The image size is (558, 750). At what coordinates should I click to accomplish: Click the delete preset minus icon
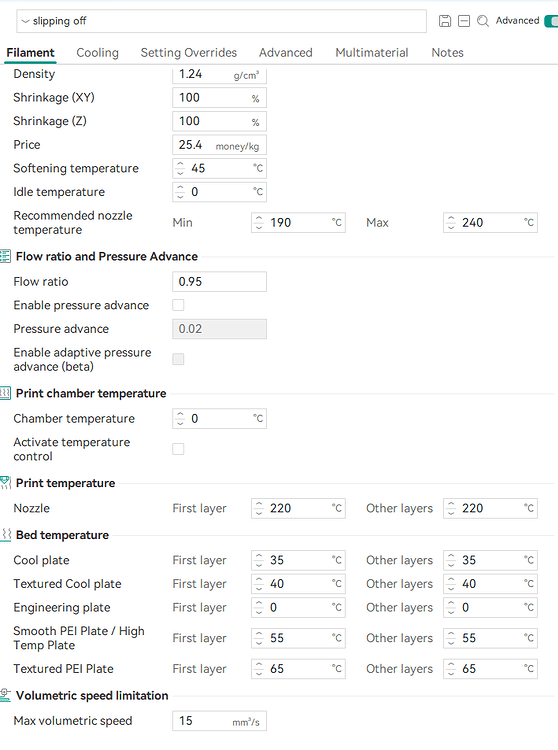[x=464, y=21]
